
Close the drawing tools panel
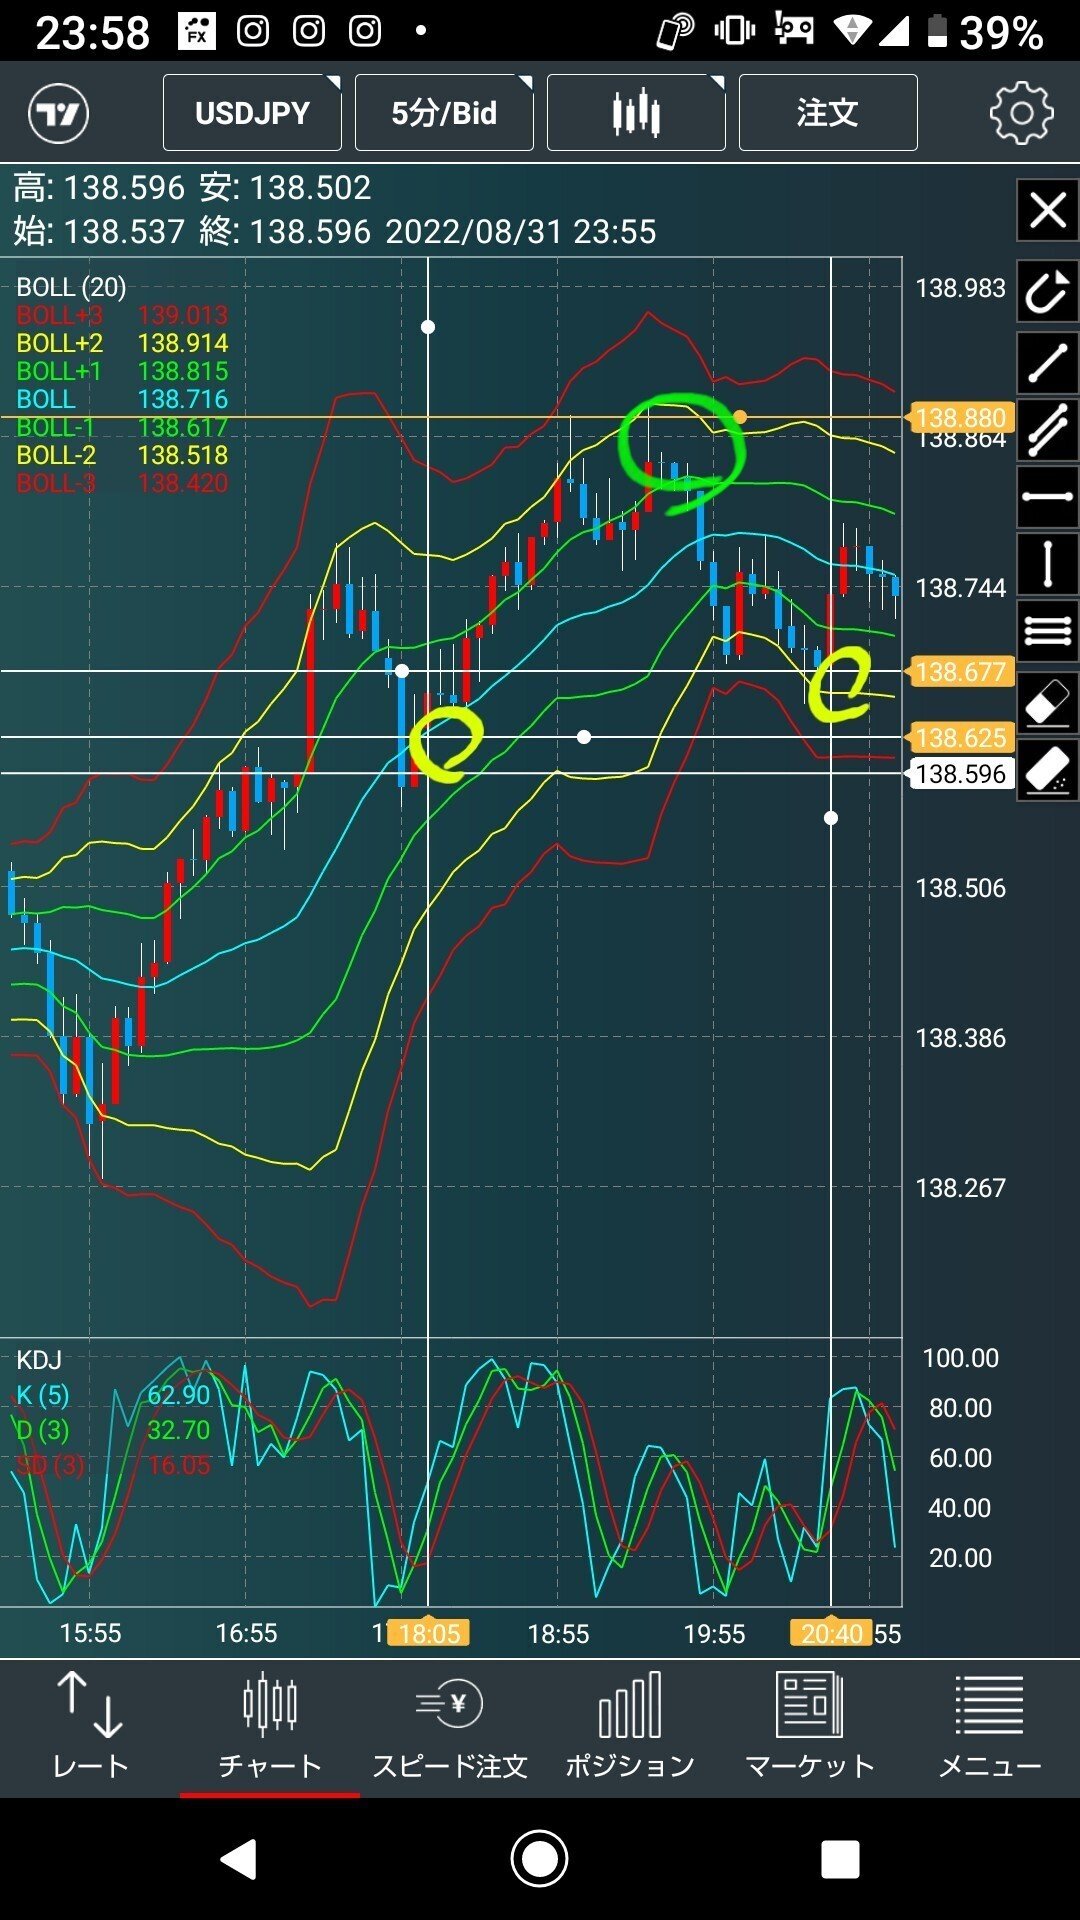pyautogui.click(x=1047, y=211)
